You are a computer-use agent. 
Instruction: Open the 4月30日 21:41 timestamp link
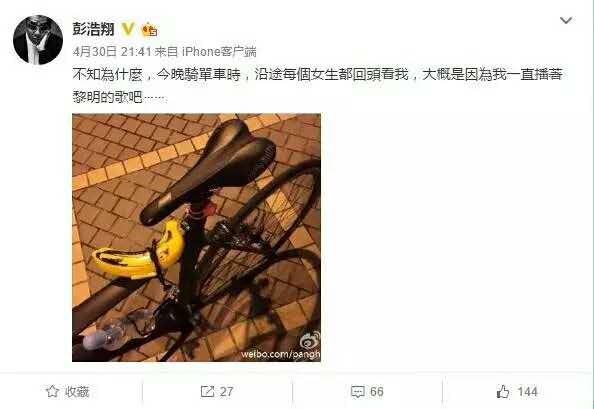pos(112,52)
